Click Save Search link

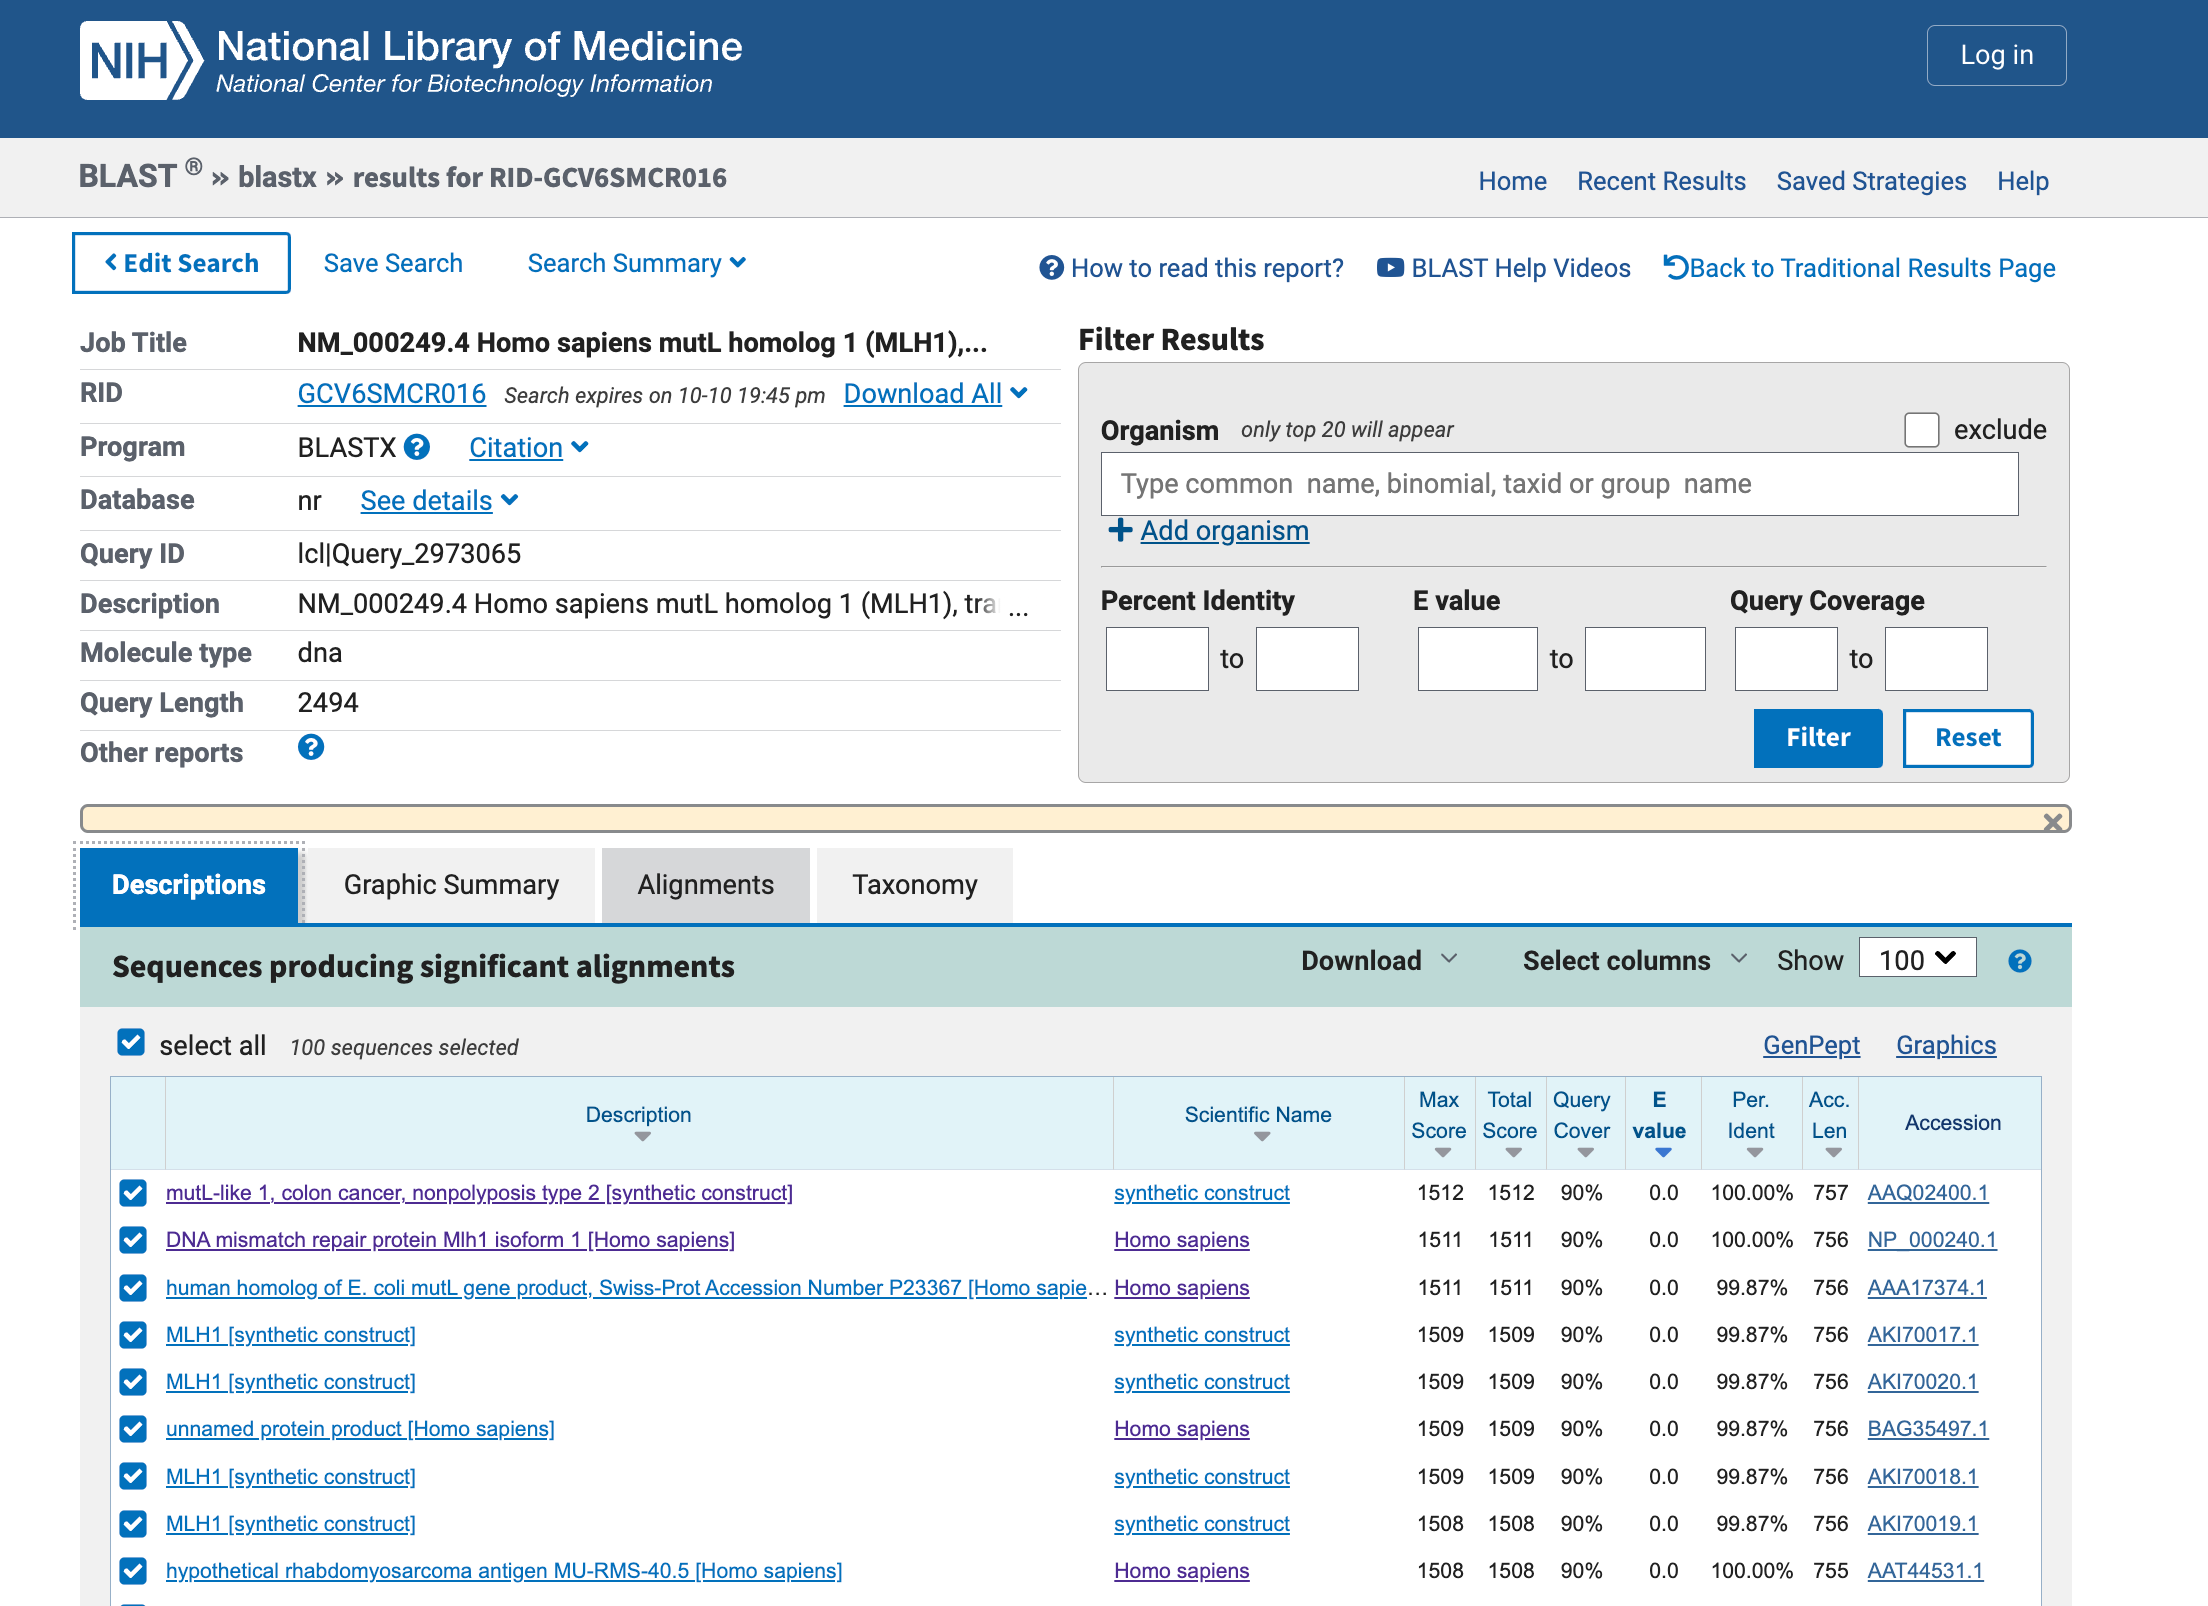point(393,263)
